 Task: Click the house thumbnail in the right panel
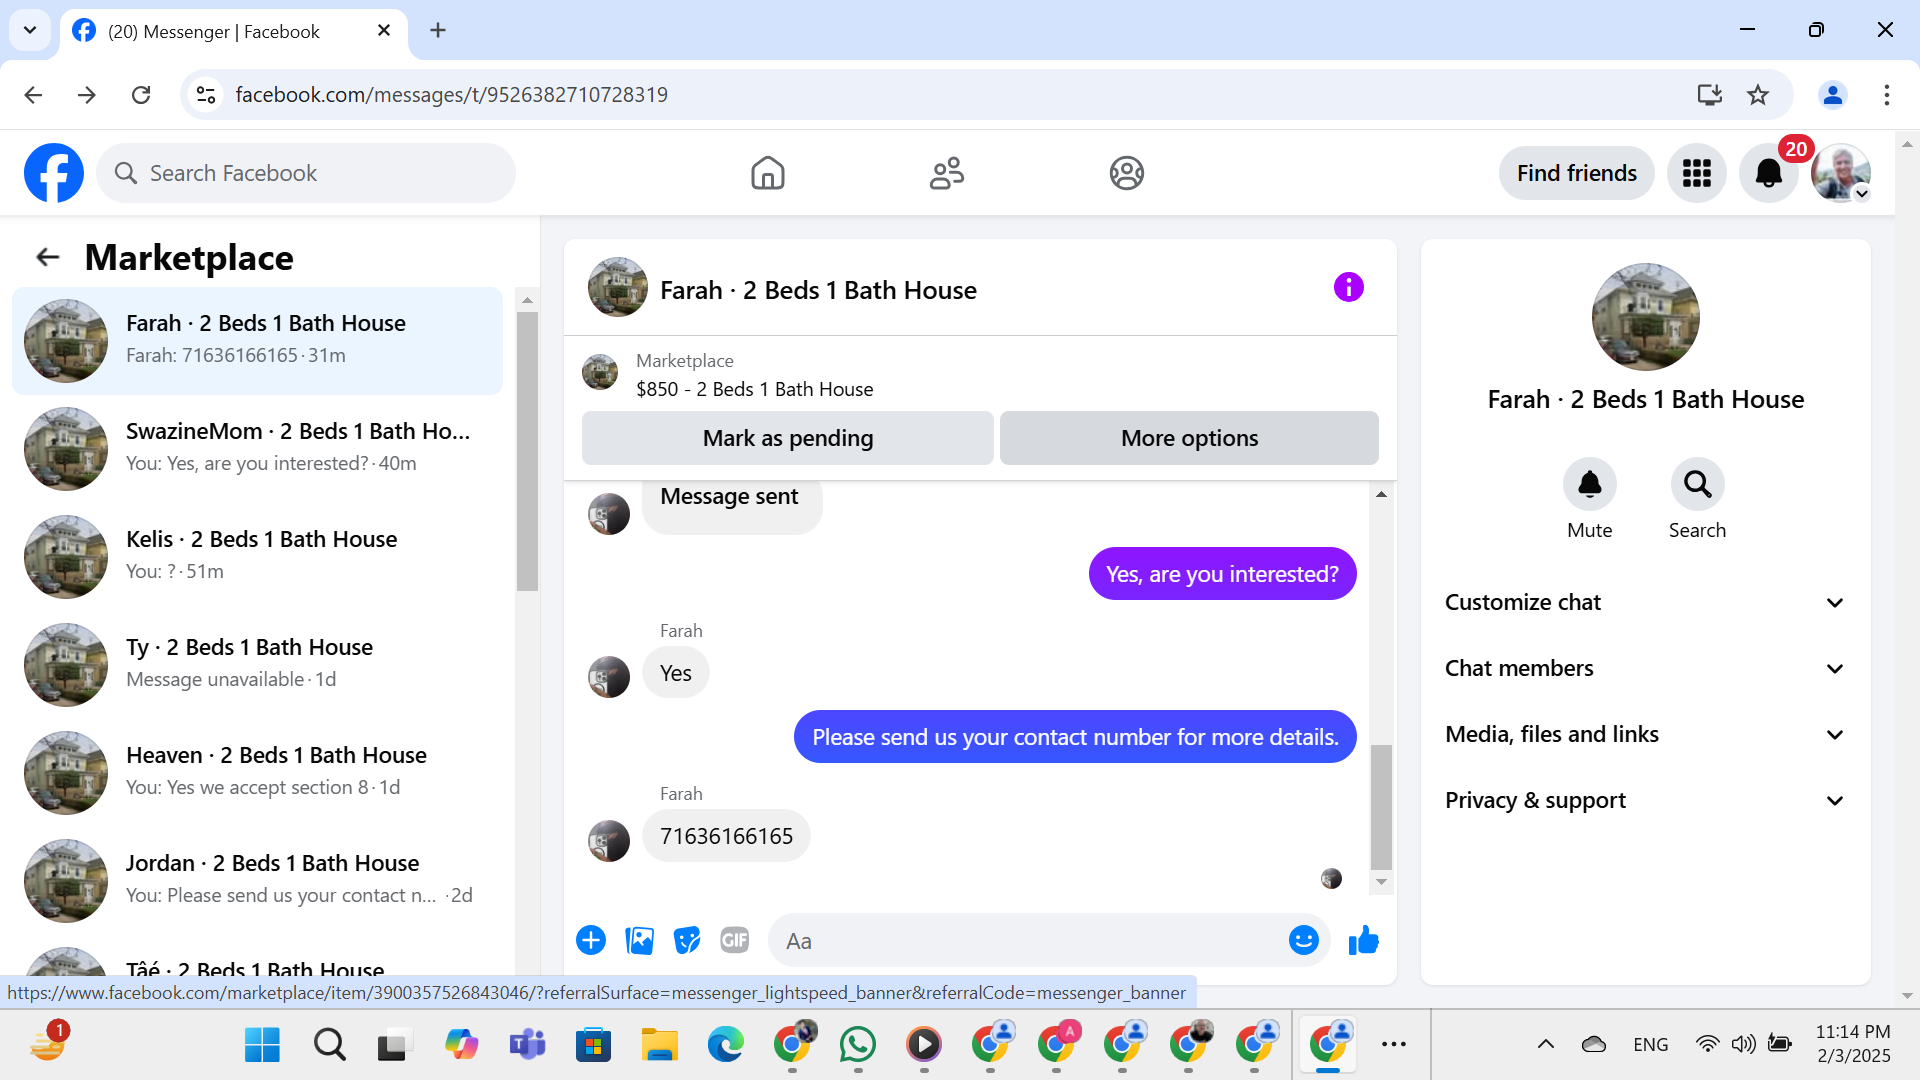[1645, 317]
